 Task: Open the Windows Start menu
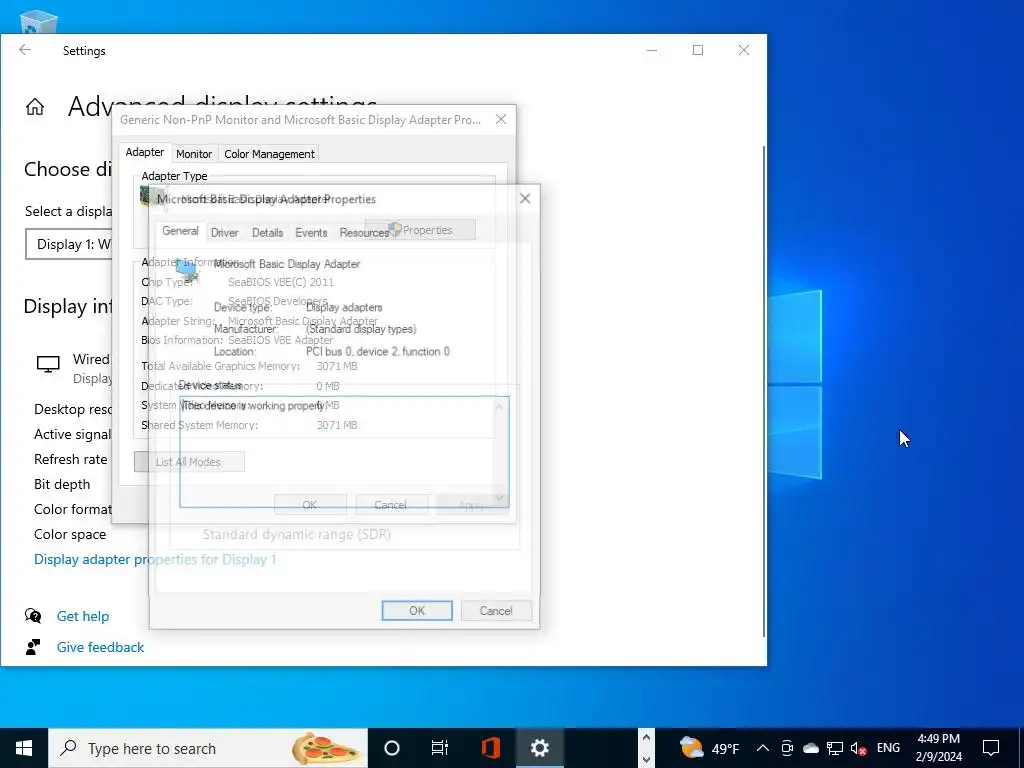[24, 748]
